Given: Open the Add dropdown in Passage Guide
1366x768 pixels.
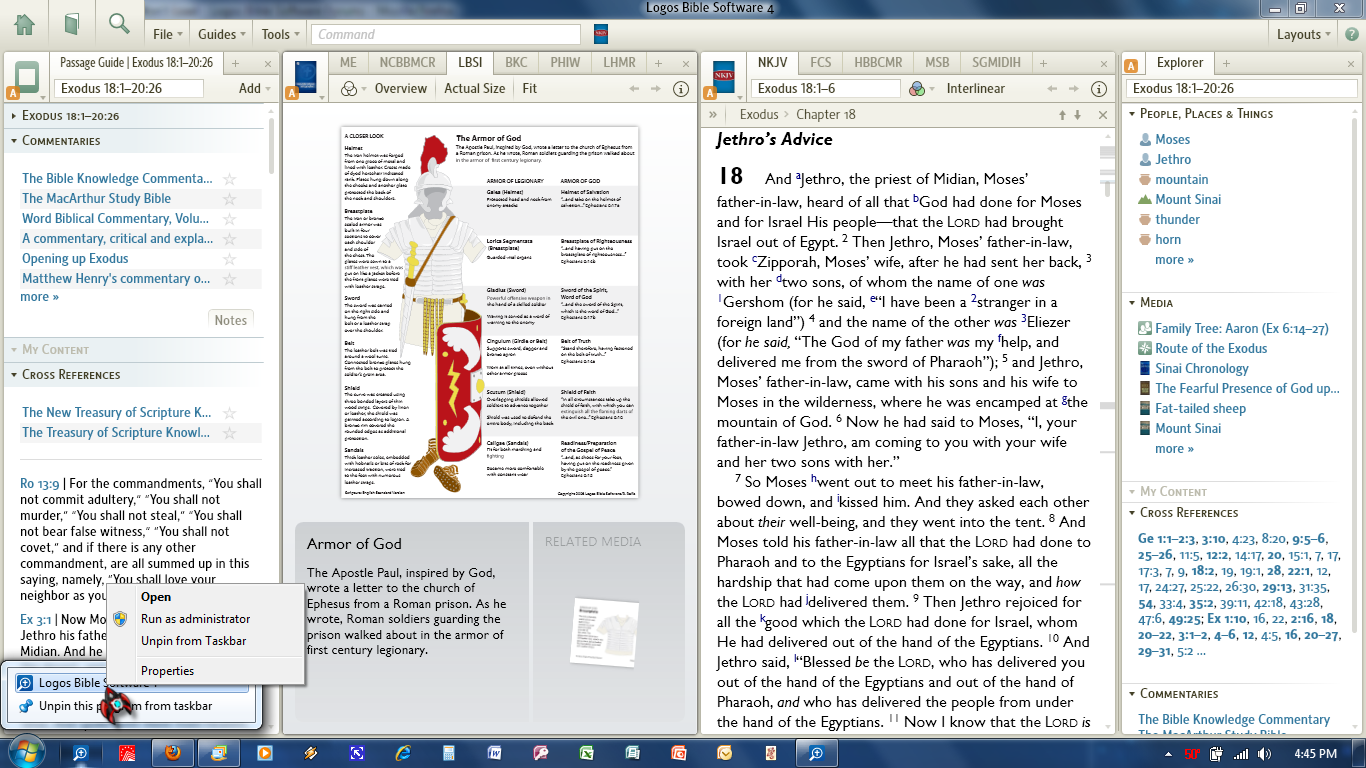Looking at the screenshot, I should pyautogui.click(x=255, y=88).
